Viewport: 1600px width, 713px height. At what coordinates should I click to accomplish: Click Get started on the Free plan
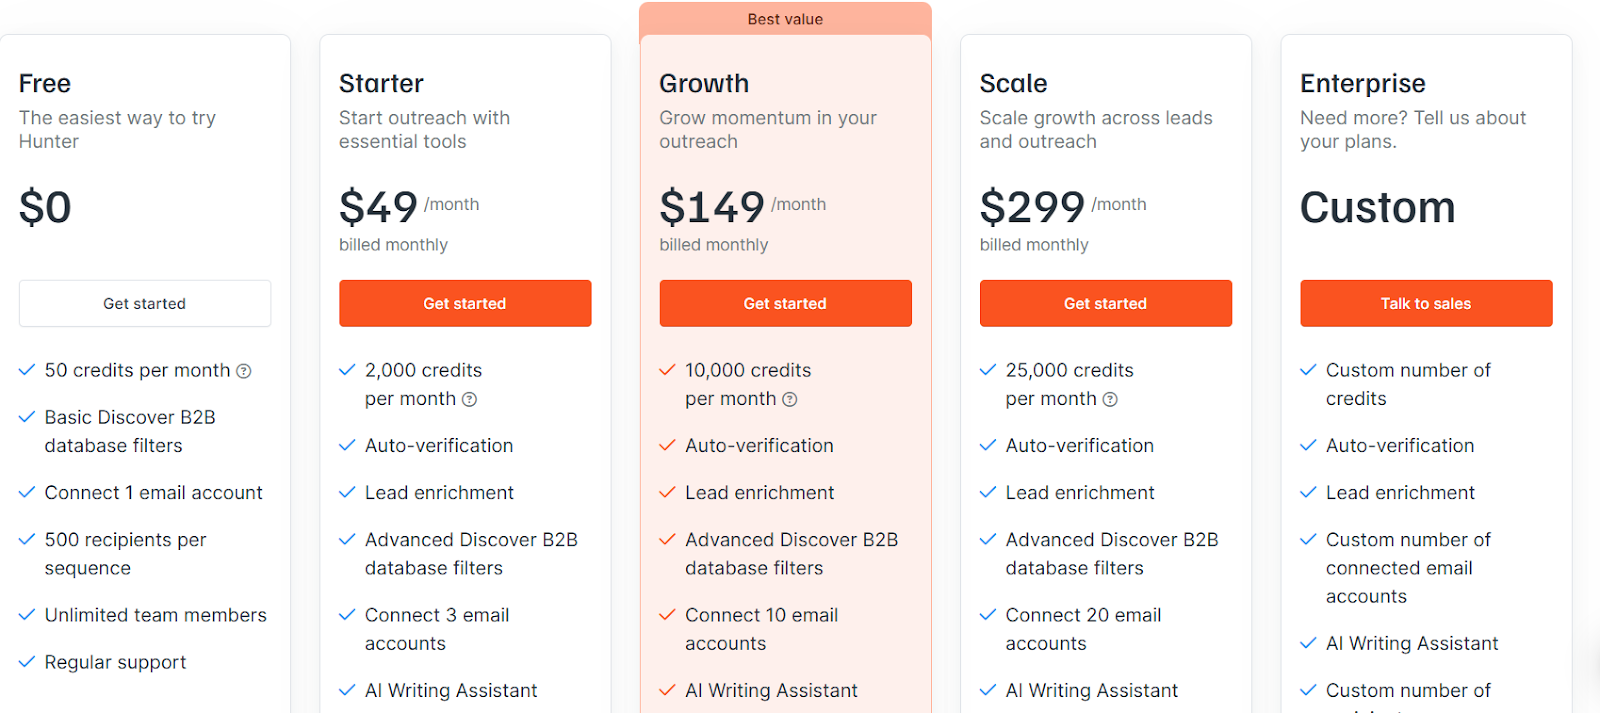[144, 303]
